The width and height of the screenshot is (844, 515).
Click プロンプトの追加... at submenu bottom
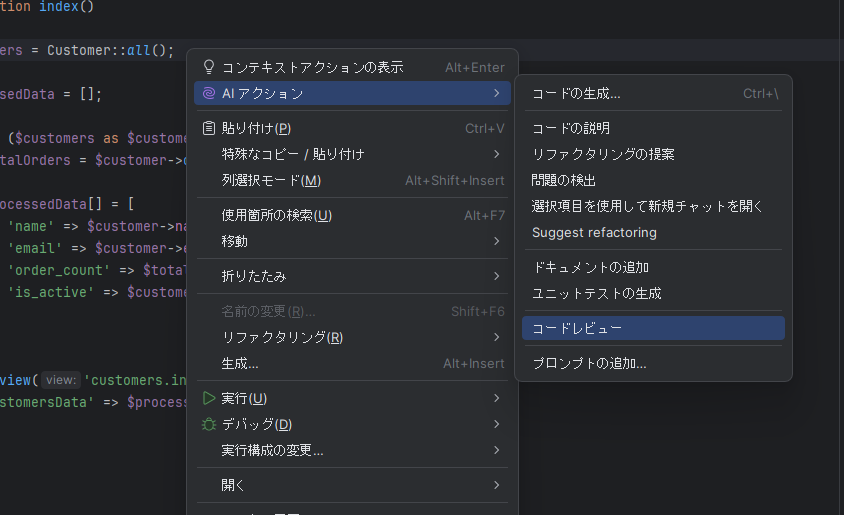click(589, 363)
